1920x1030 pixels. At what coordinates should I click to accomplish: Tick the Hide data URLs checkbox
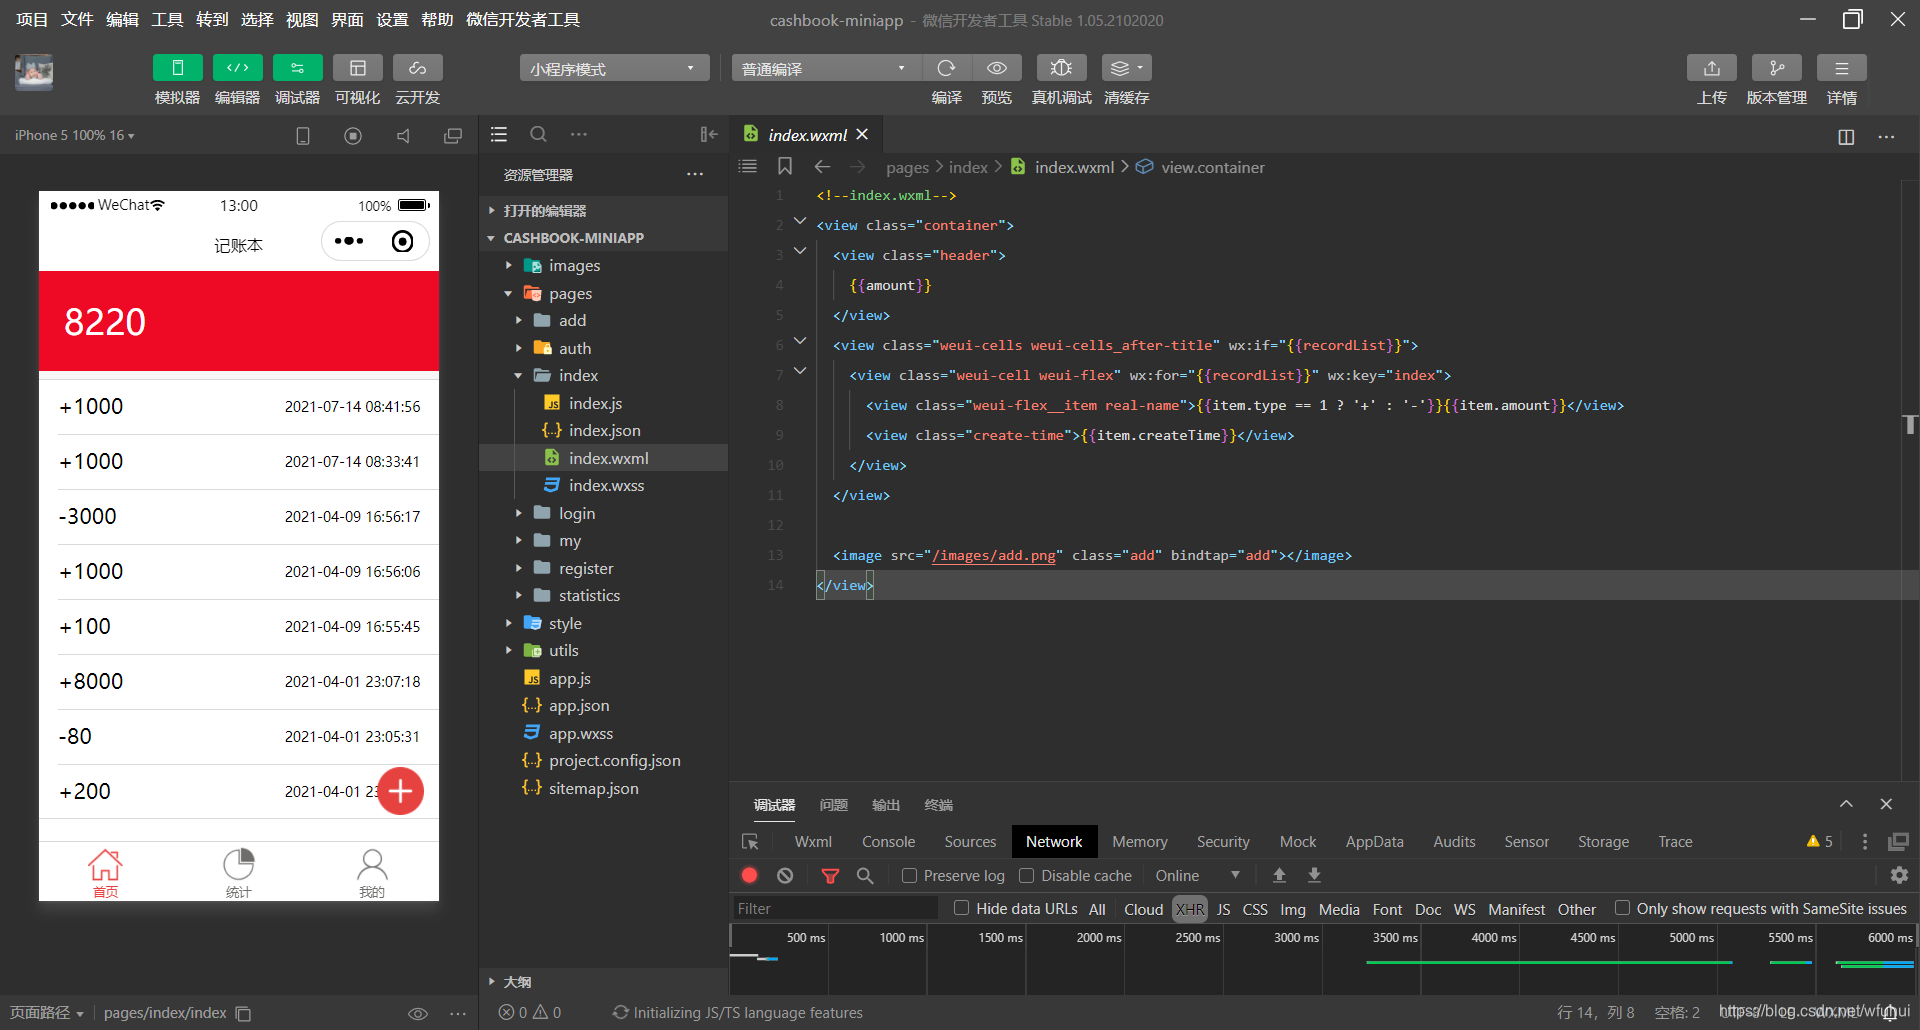961,908
